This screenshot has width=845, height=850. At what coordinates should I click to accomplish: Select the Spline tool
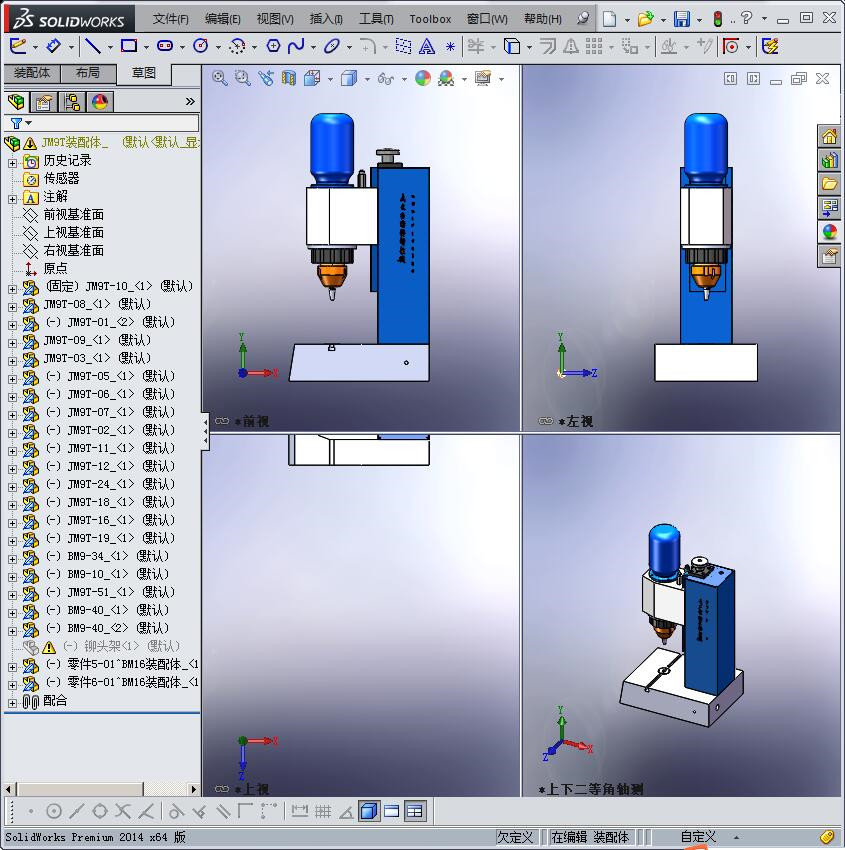click(296, 47)
